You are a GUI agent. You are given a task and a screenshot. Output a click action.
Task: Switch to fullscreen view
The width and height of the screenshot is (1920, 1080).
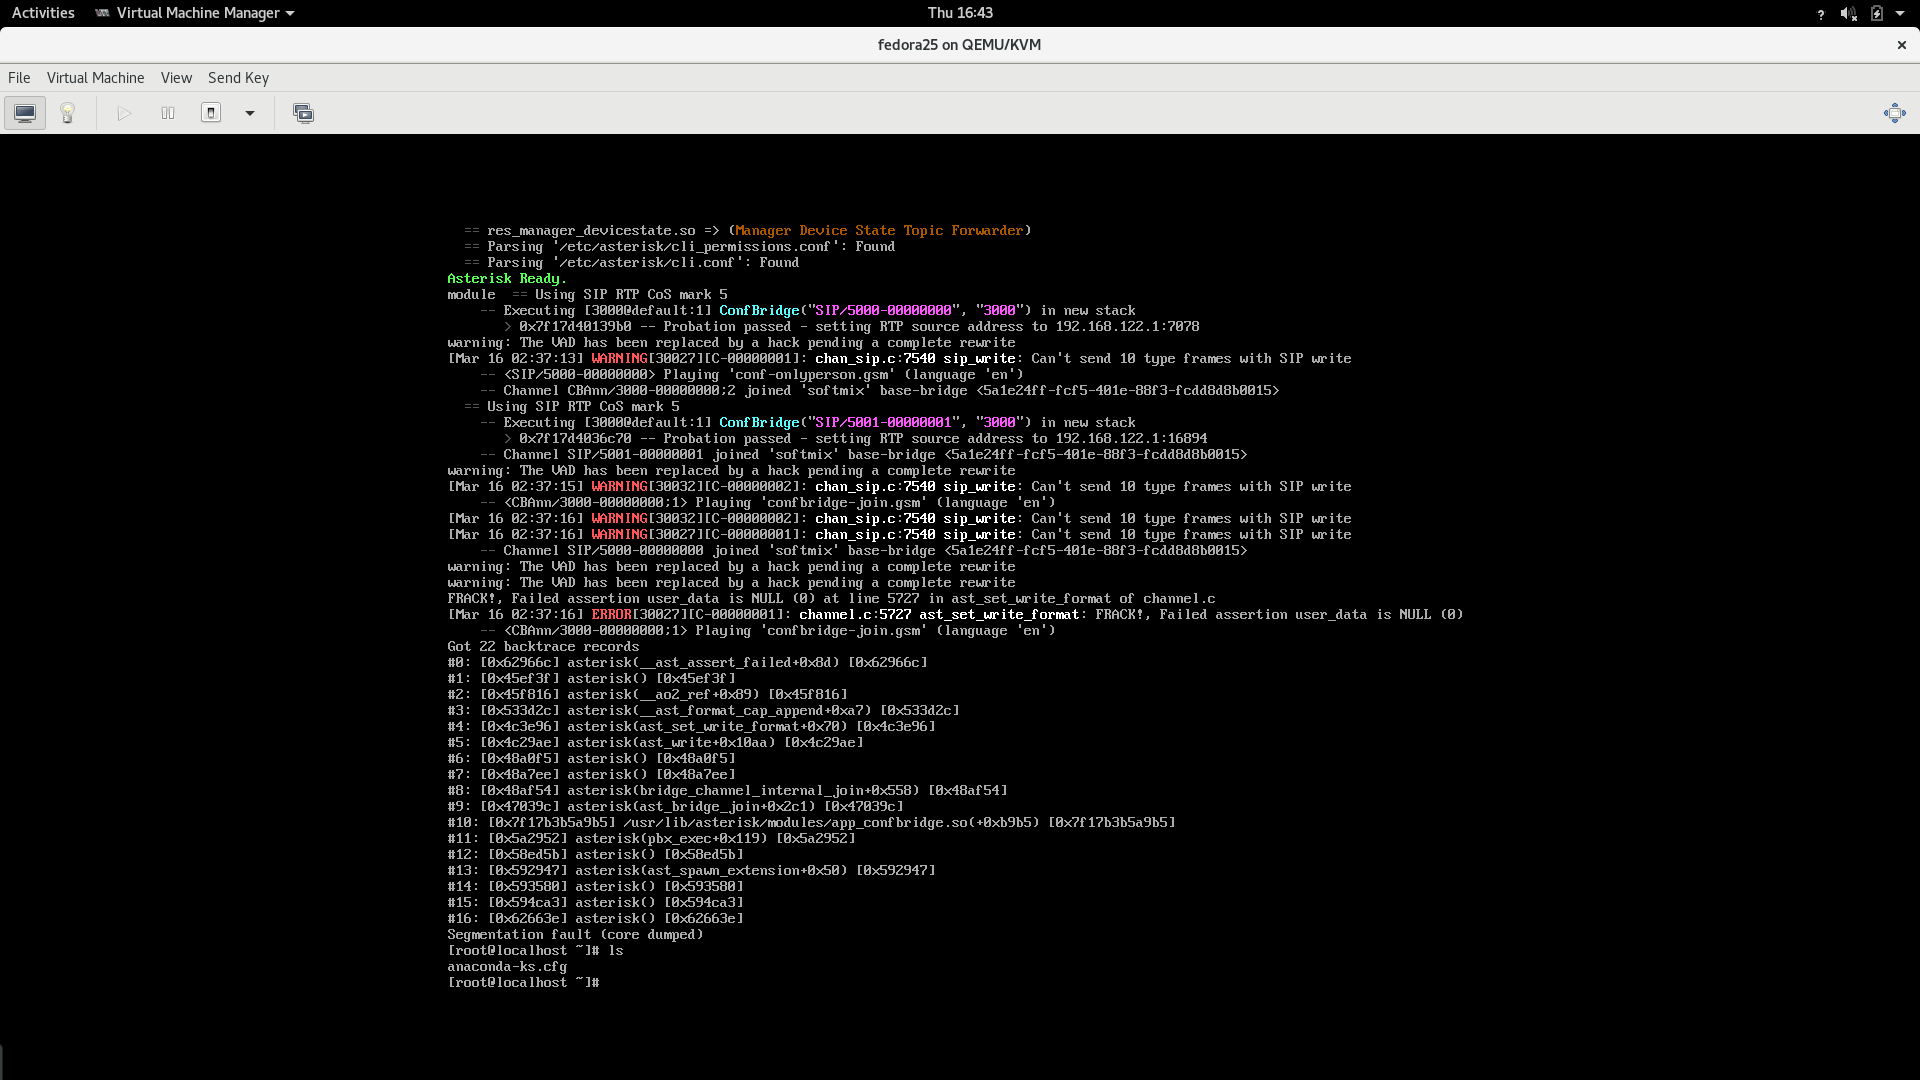click(x=1894, y=113)
